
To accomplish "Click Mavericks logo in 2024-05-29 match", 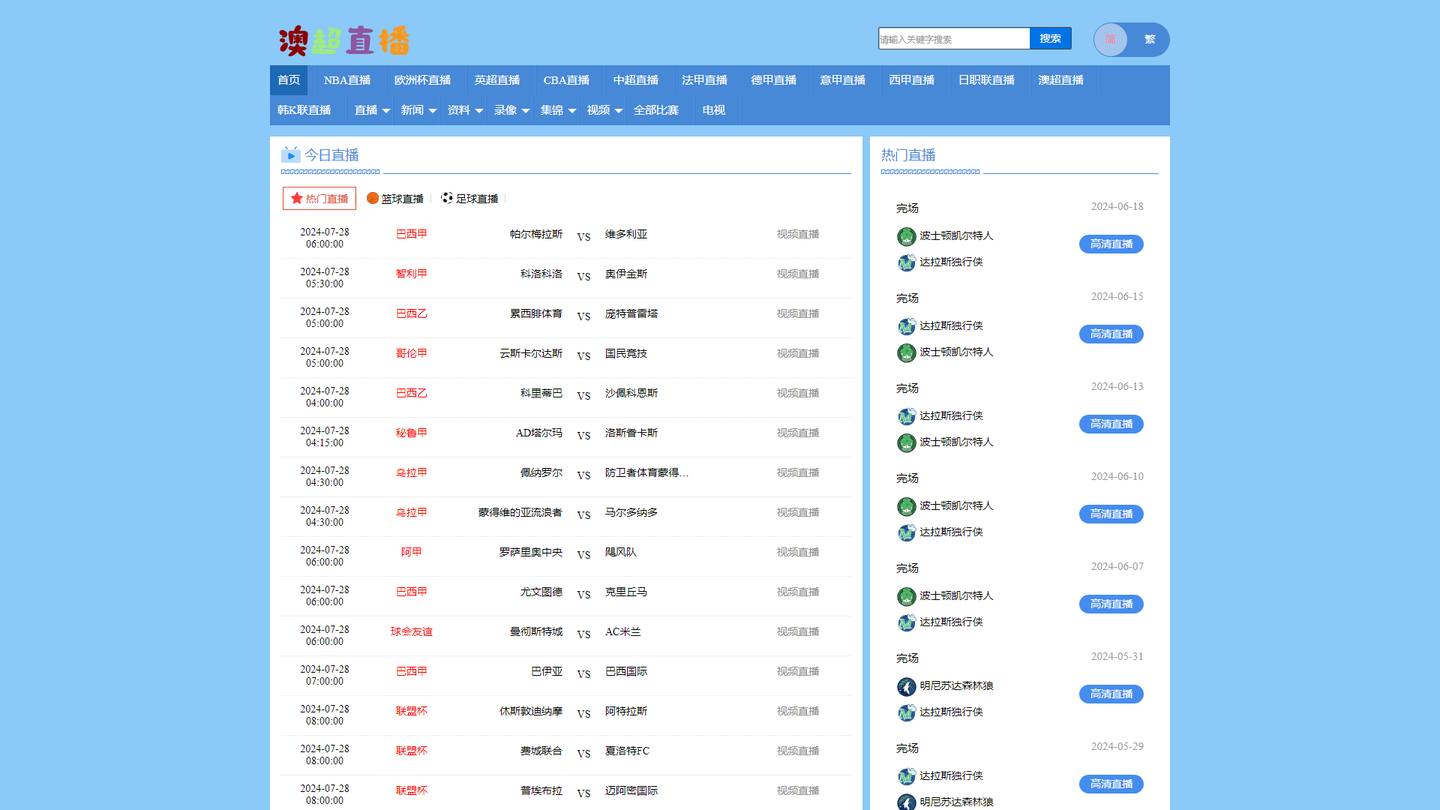I will click(x=906, y=777).
